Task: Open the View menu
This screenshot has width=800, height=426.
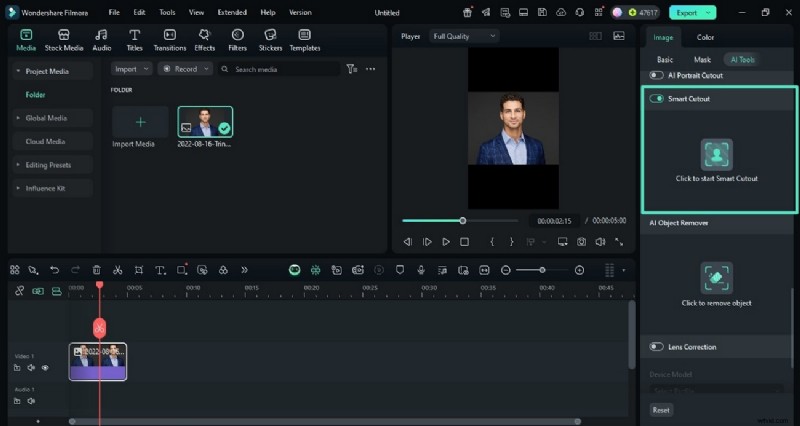Action: click(x=196, y=12)
